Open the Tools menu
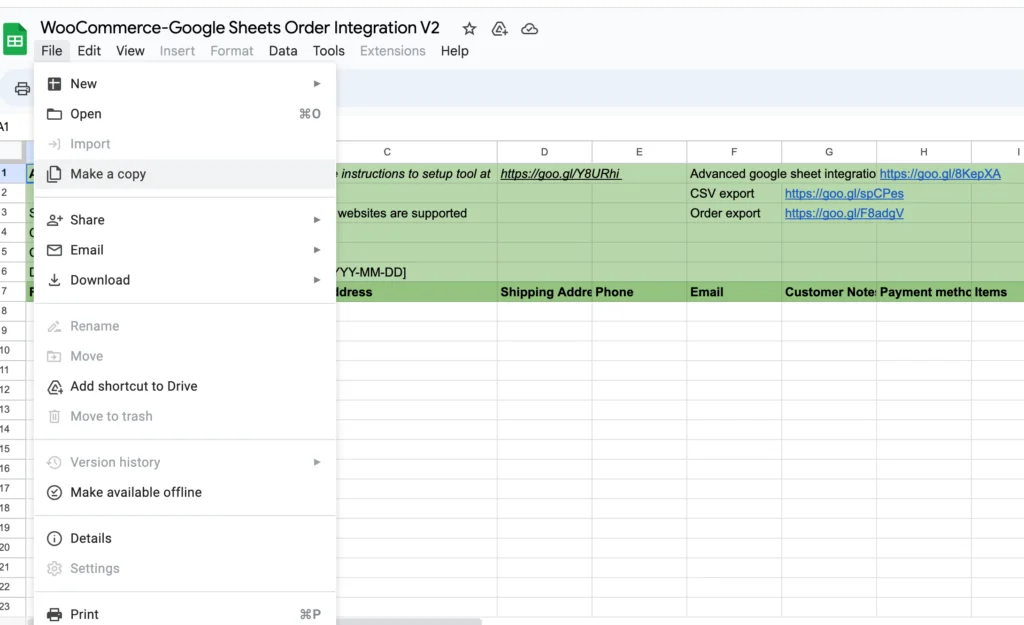 click(328, 51)
